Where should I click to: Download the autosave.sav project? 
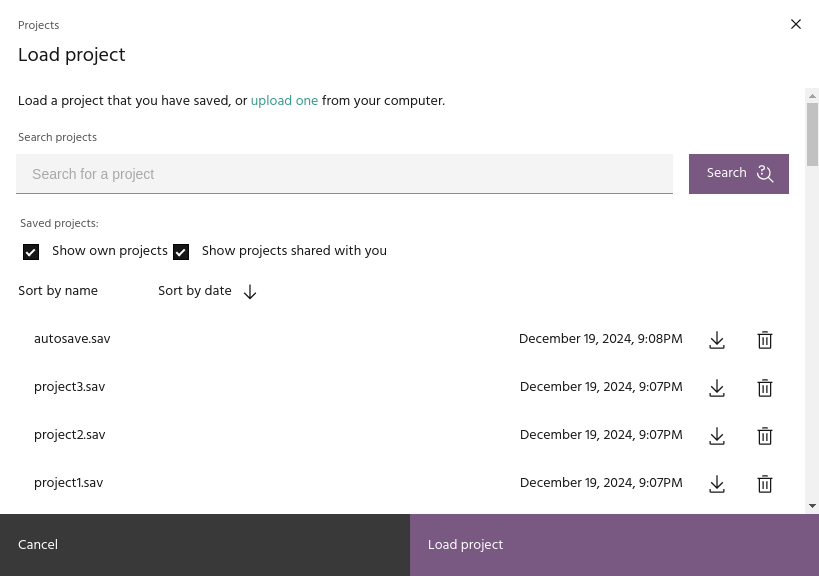[x=717, y=340]
